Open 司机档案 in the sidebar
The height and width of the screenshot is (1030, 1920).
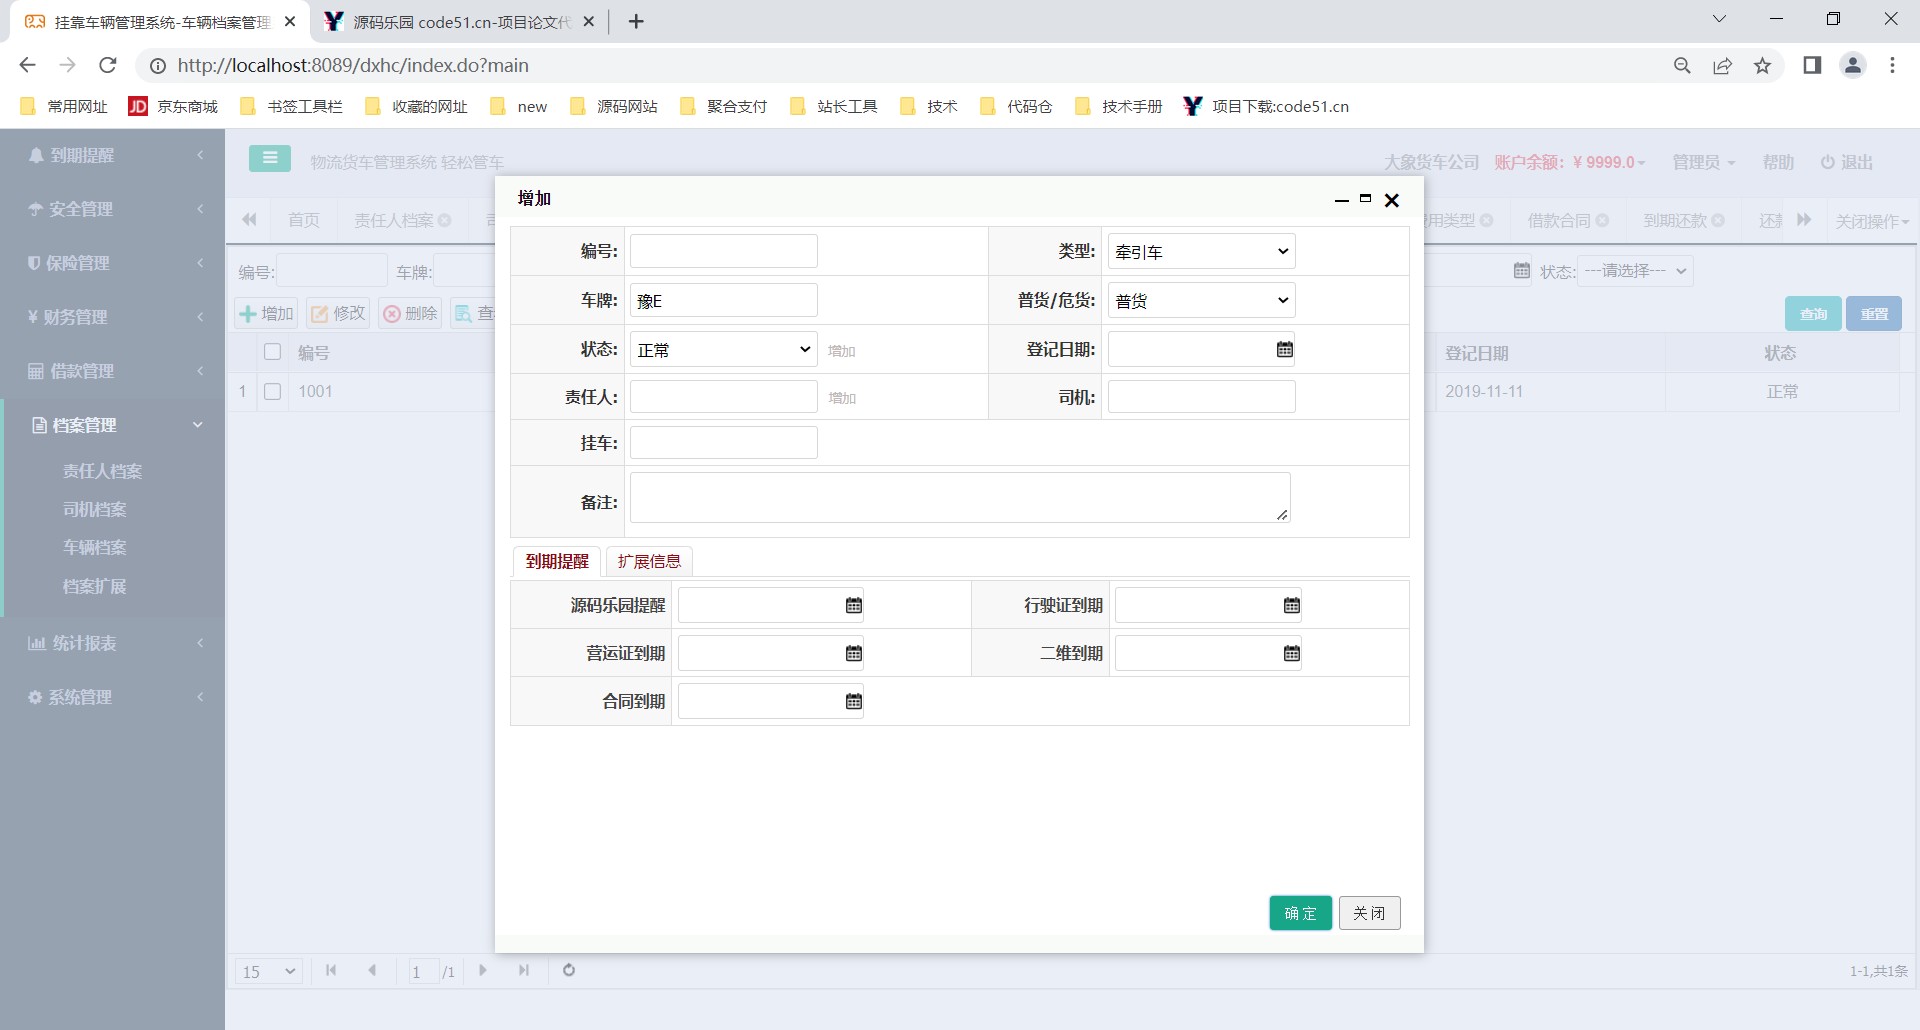click(x=95, y=509)
